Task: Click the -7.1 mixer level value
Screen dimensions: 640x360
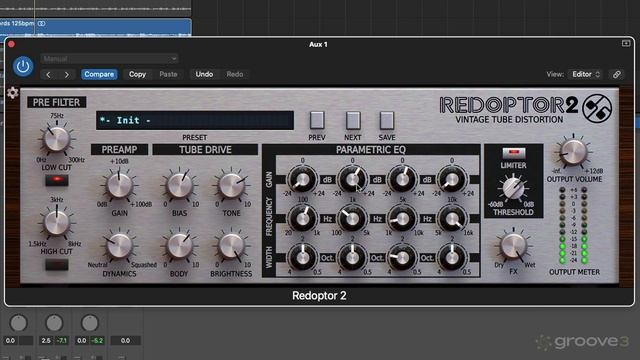Action: point(62,340)
